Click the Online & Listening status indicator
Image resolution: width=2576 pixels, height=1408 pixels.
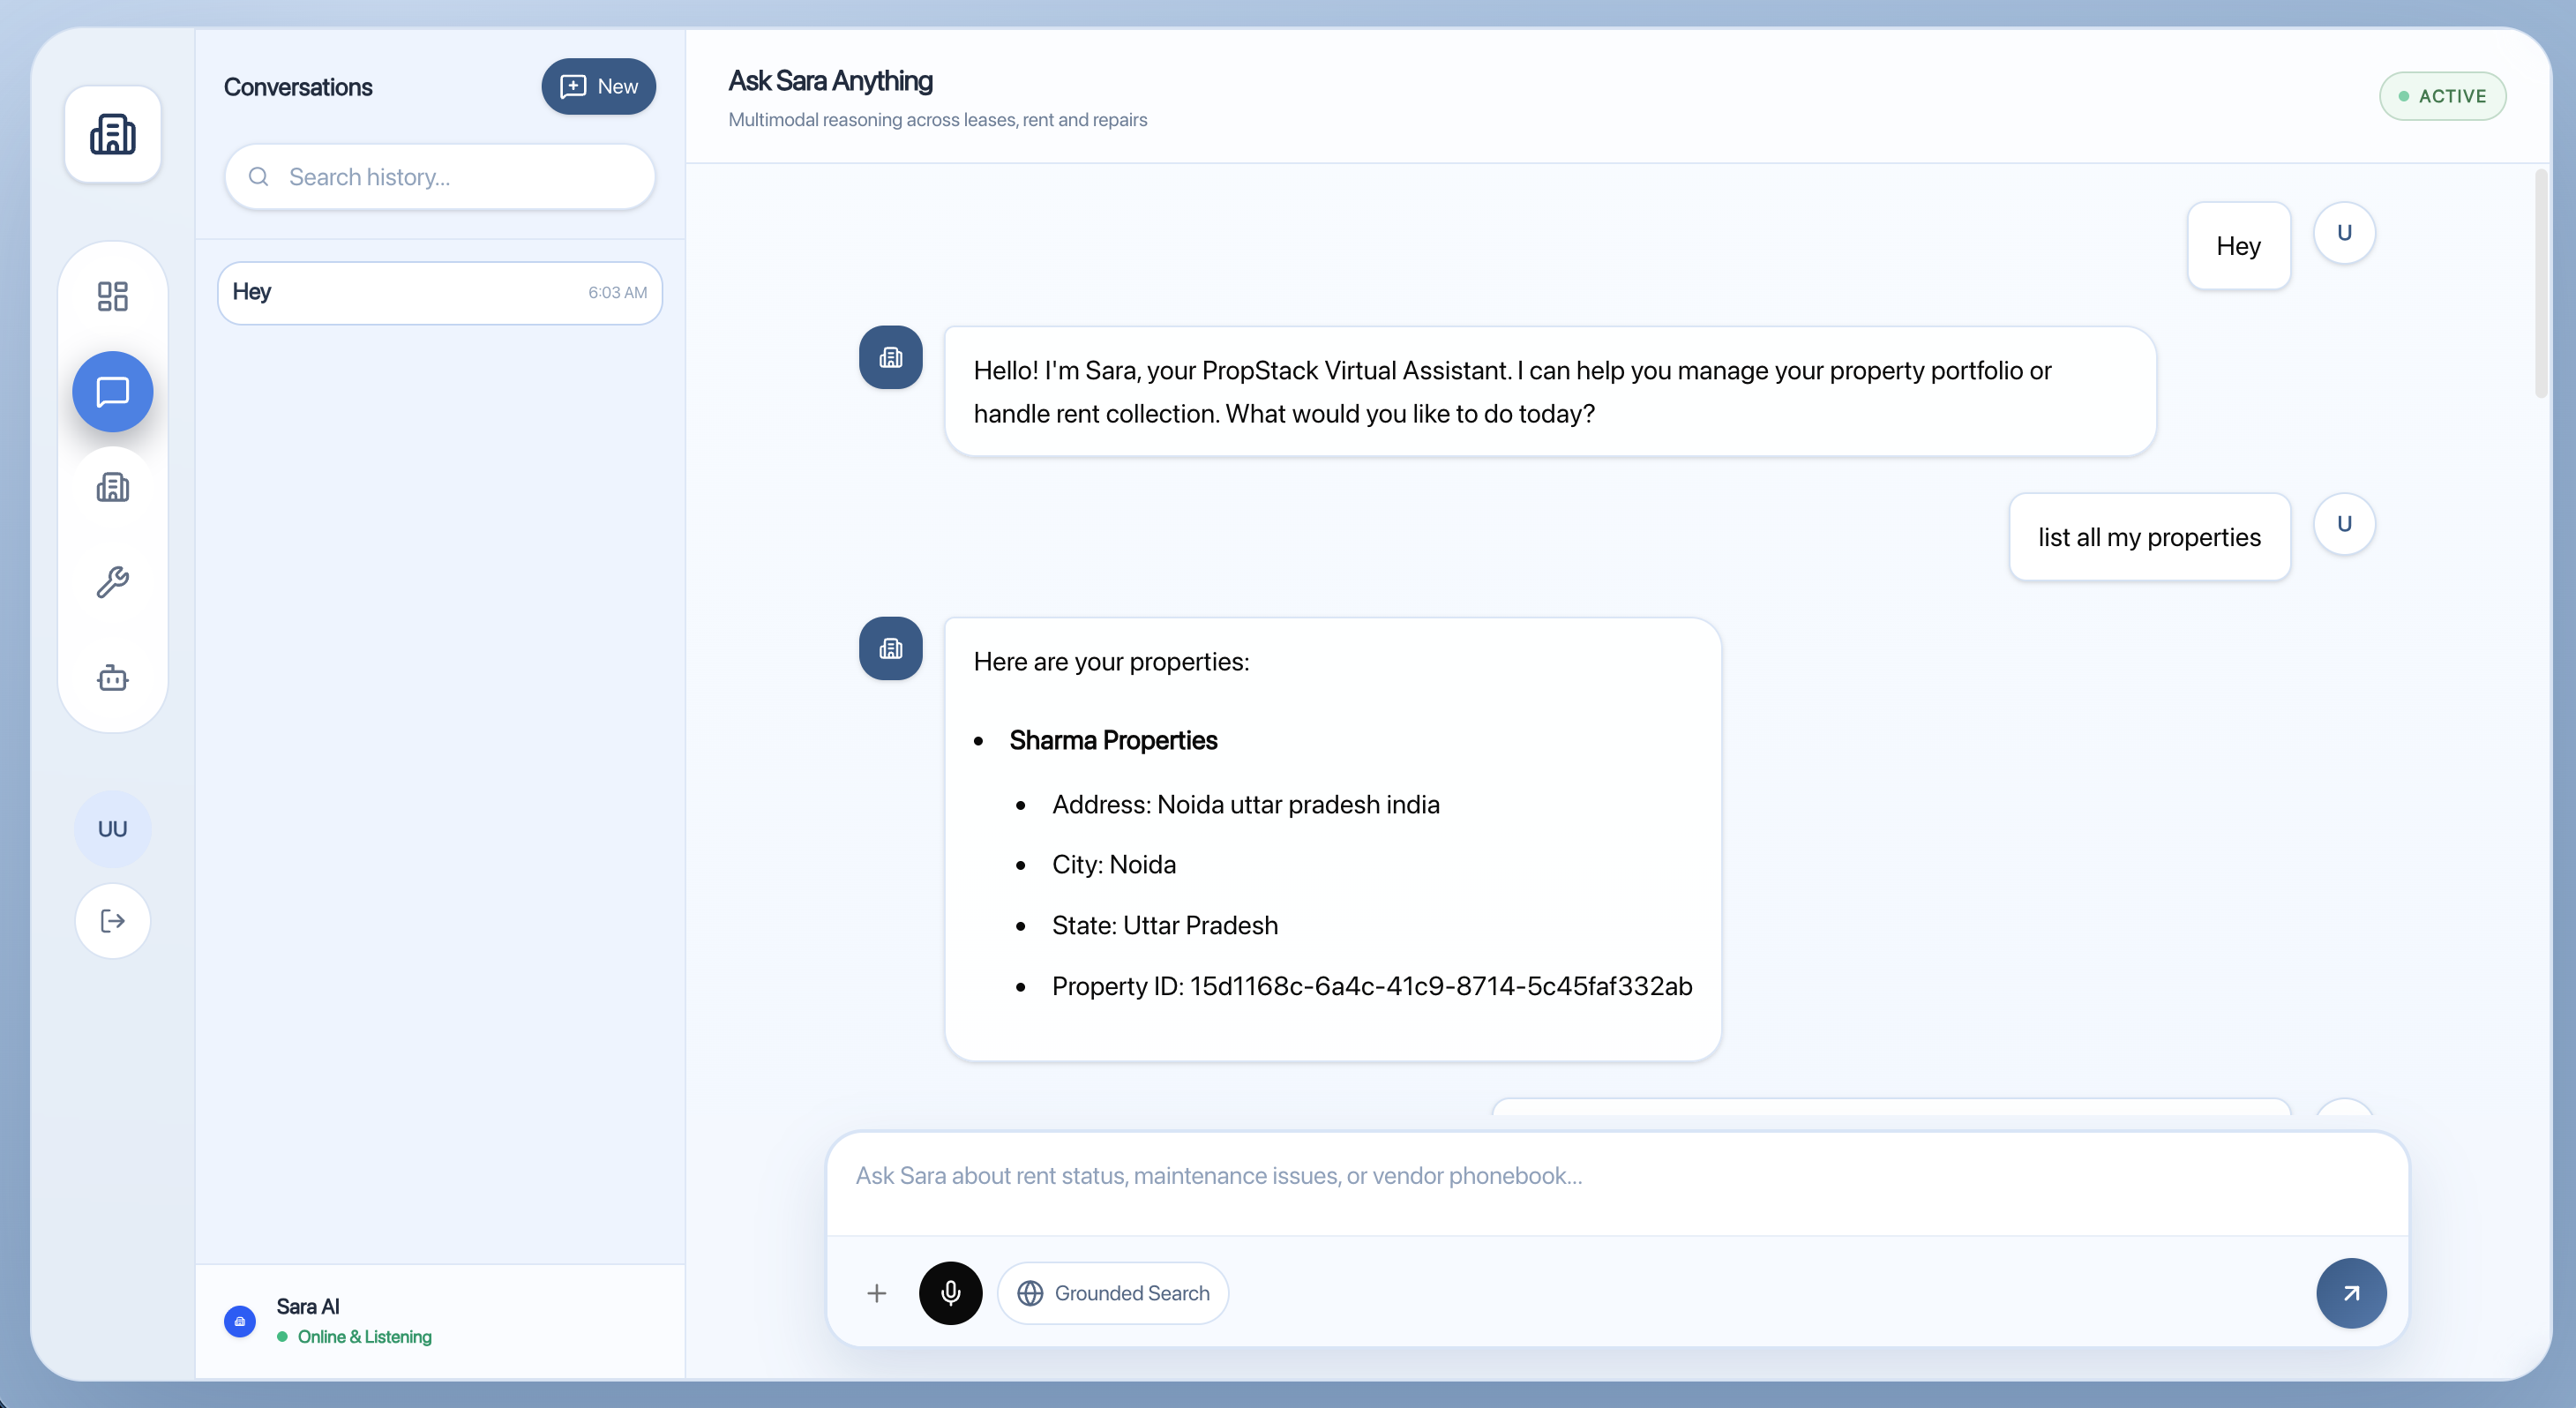354,1336
